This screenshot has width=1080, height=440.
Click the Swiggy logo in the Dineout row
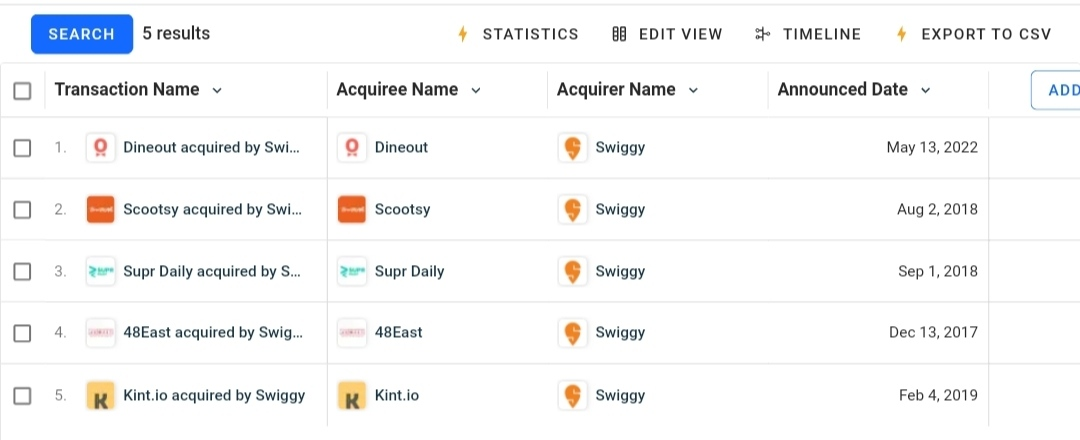(572, 147)
